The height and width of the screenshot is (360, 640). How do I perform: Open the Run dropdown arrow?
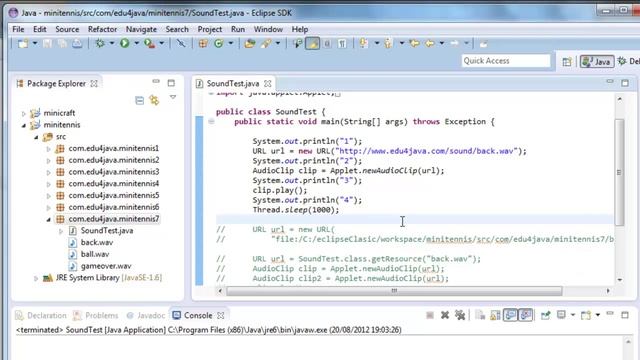(x=136, y=43)
